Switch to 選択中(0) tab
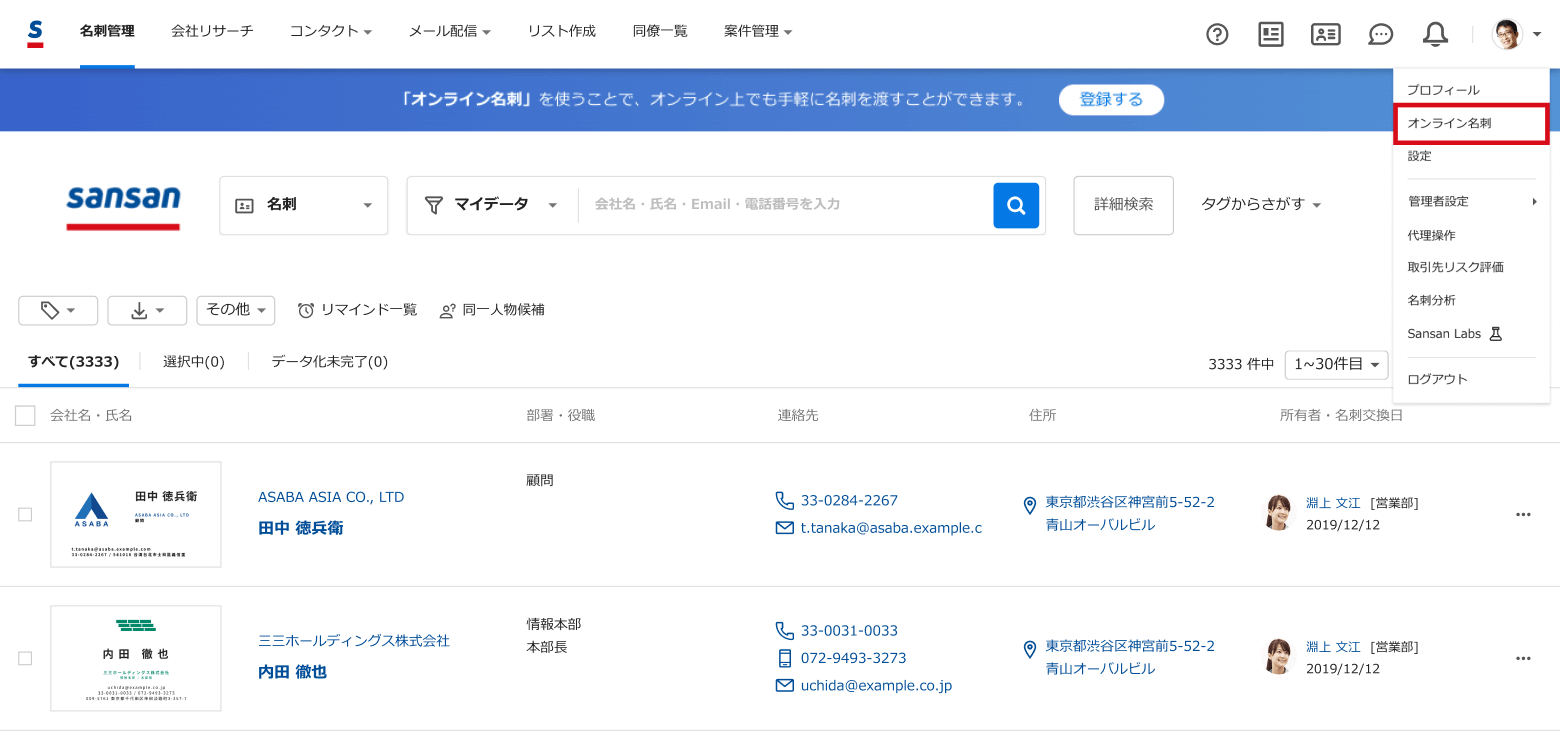 (194, 362)
